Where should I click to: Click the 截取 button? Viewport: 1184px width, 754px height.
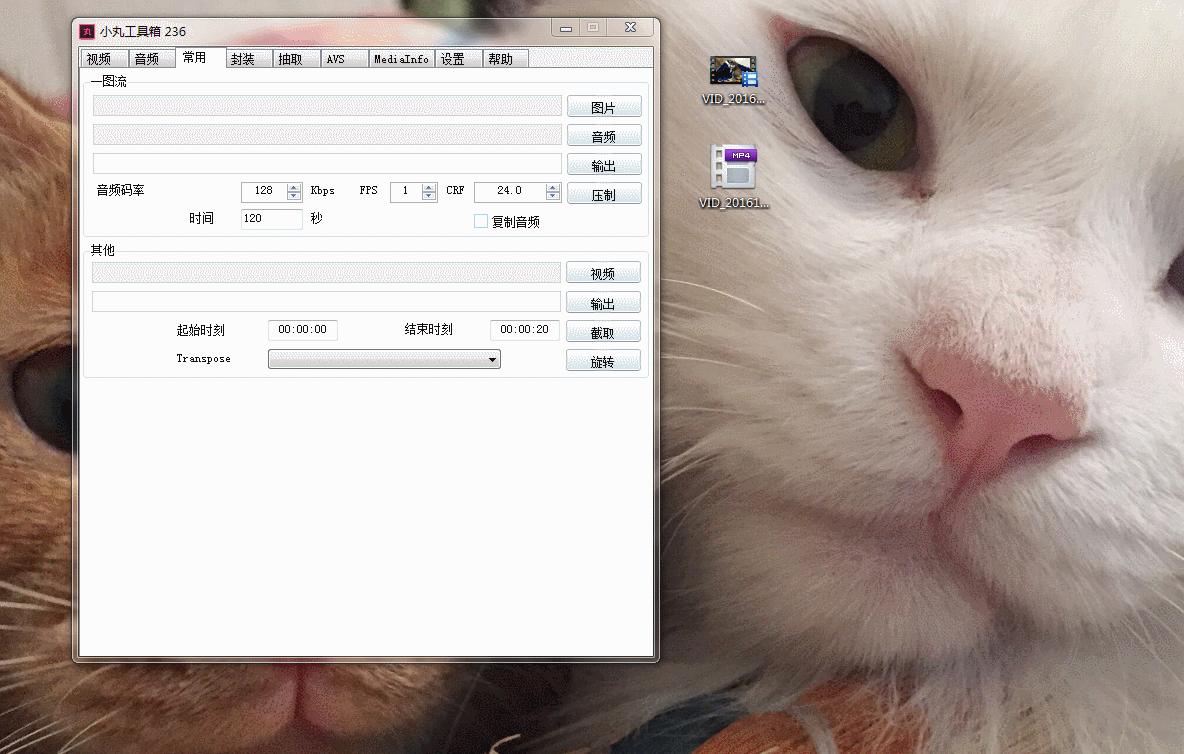[x=603, y=332]
